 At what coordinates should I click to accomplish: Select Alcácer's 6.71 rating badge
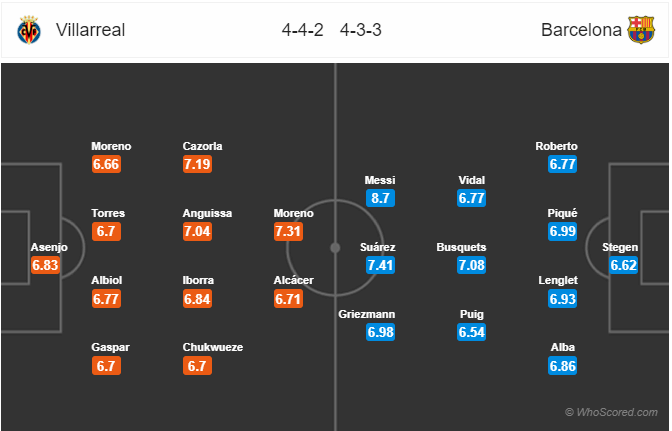point(288,299)
